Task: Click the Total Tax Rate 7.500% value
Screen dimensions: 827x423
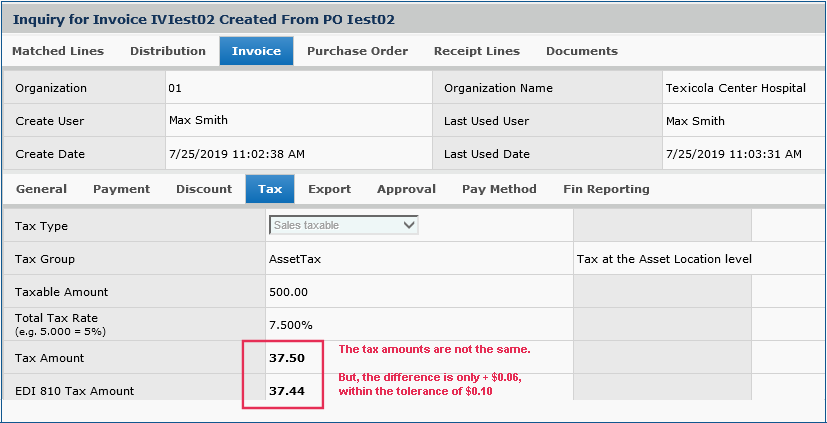Action: point(291,325)
